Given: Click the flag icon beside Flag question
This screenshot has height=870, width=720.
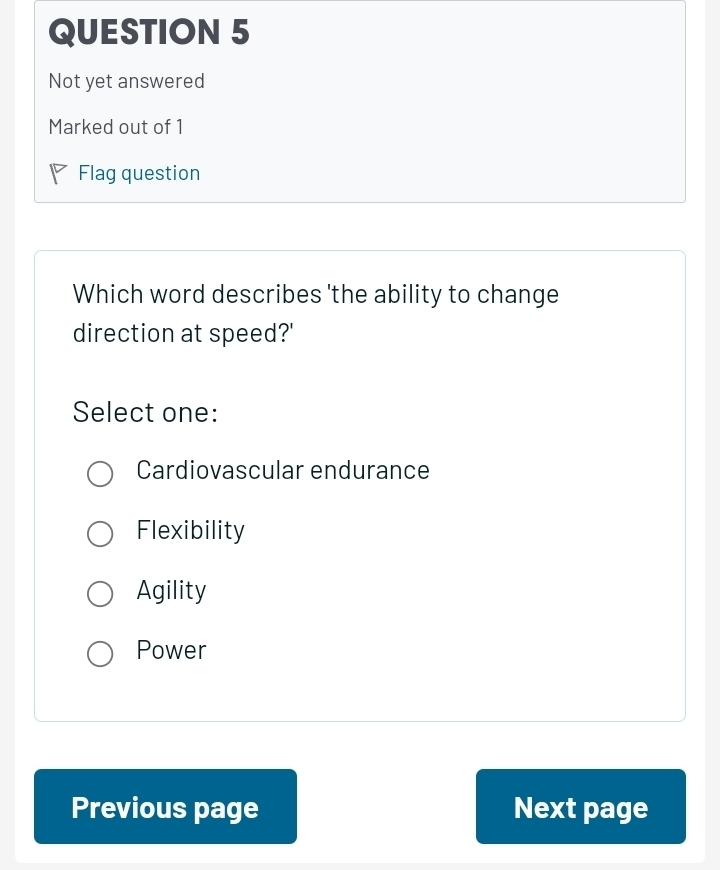Looking at the screenshot, I should (59, 173).
